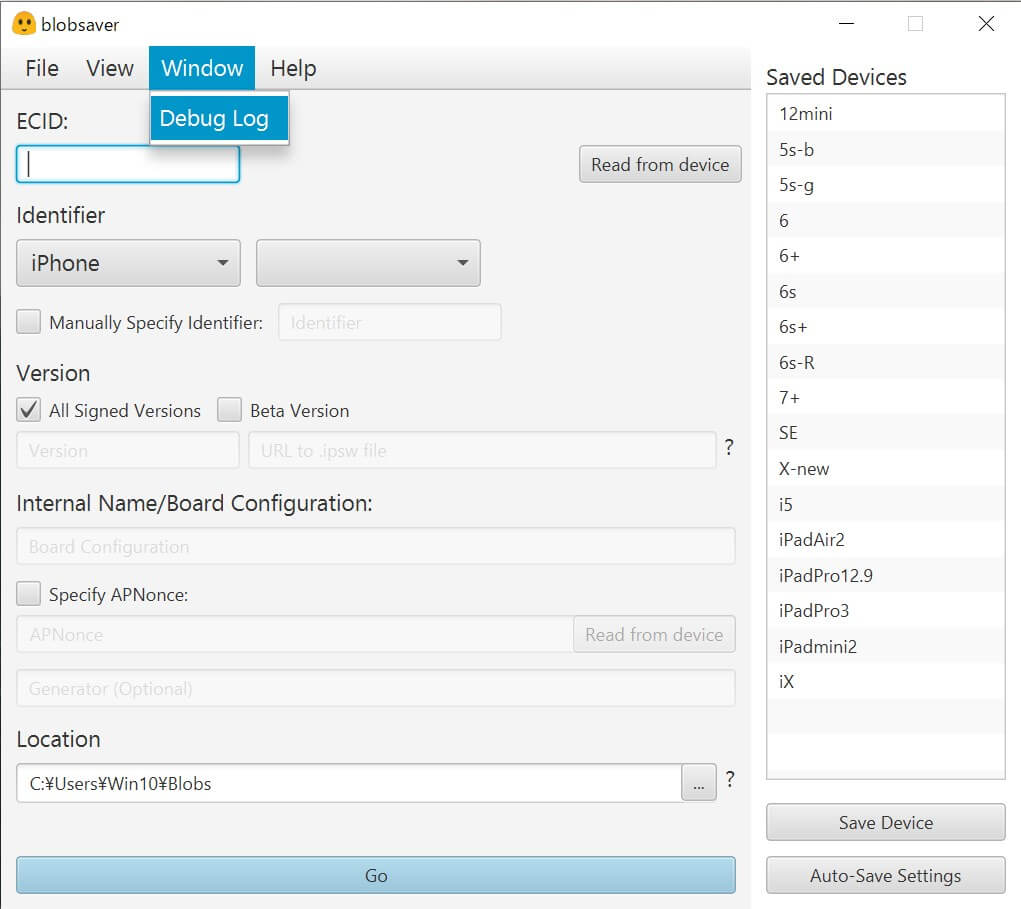Open Auto-Save Settings
The height and width of the screenshot is (909, 1021).
tap(885, 875)
